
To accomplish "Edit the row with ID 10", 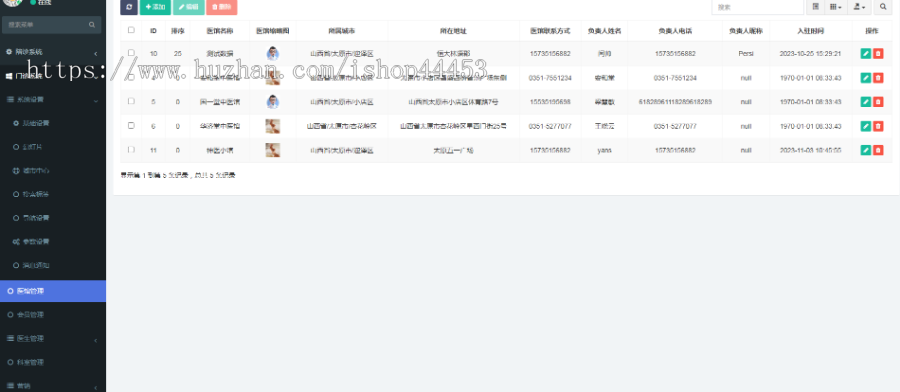I will tap(866, 54).
